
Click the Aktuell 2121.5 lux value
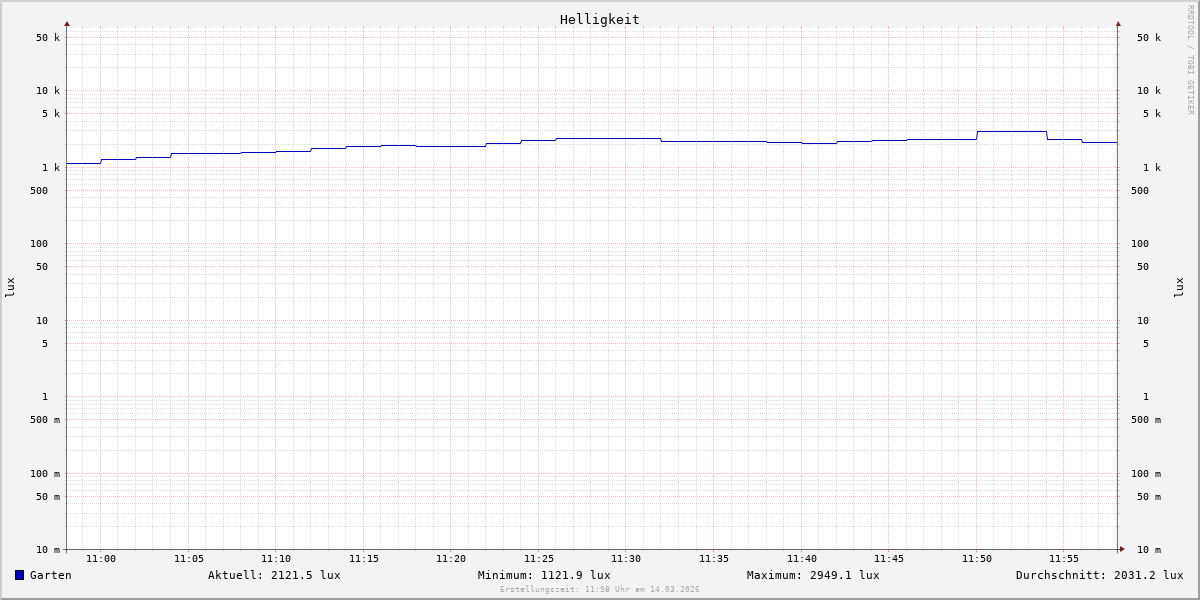click(x=274, y=575)
